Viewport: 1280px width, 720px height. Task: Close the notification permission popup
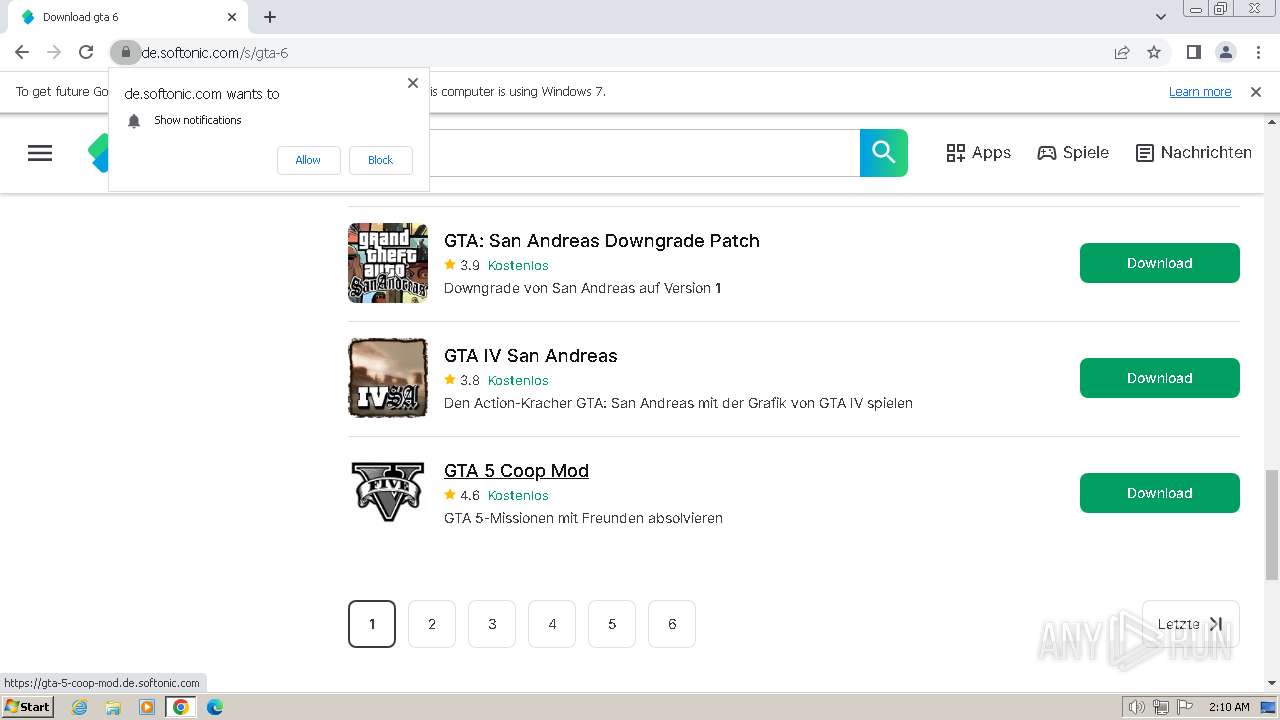(x=413, y=83)
